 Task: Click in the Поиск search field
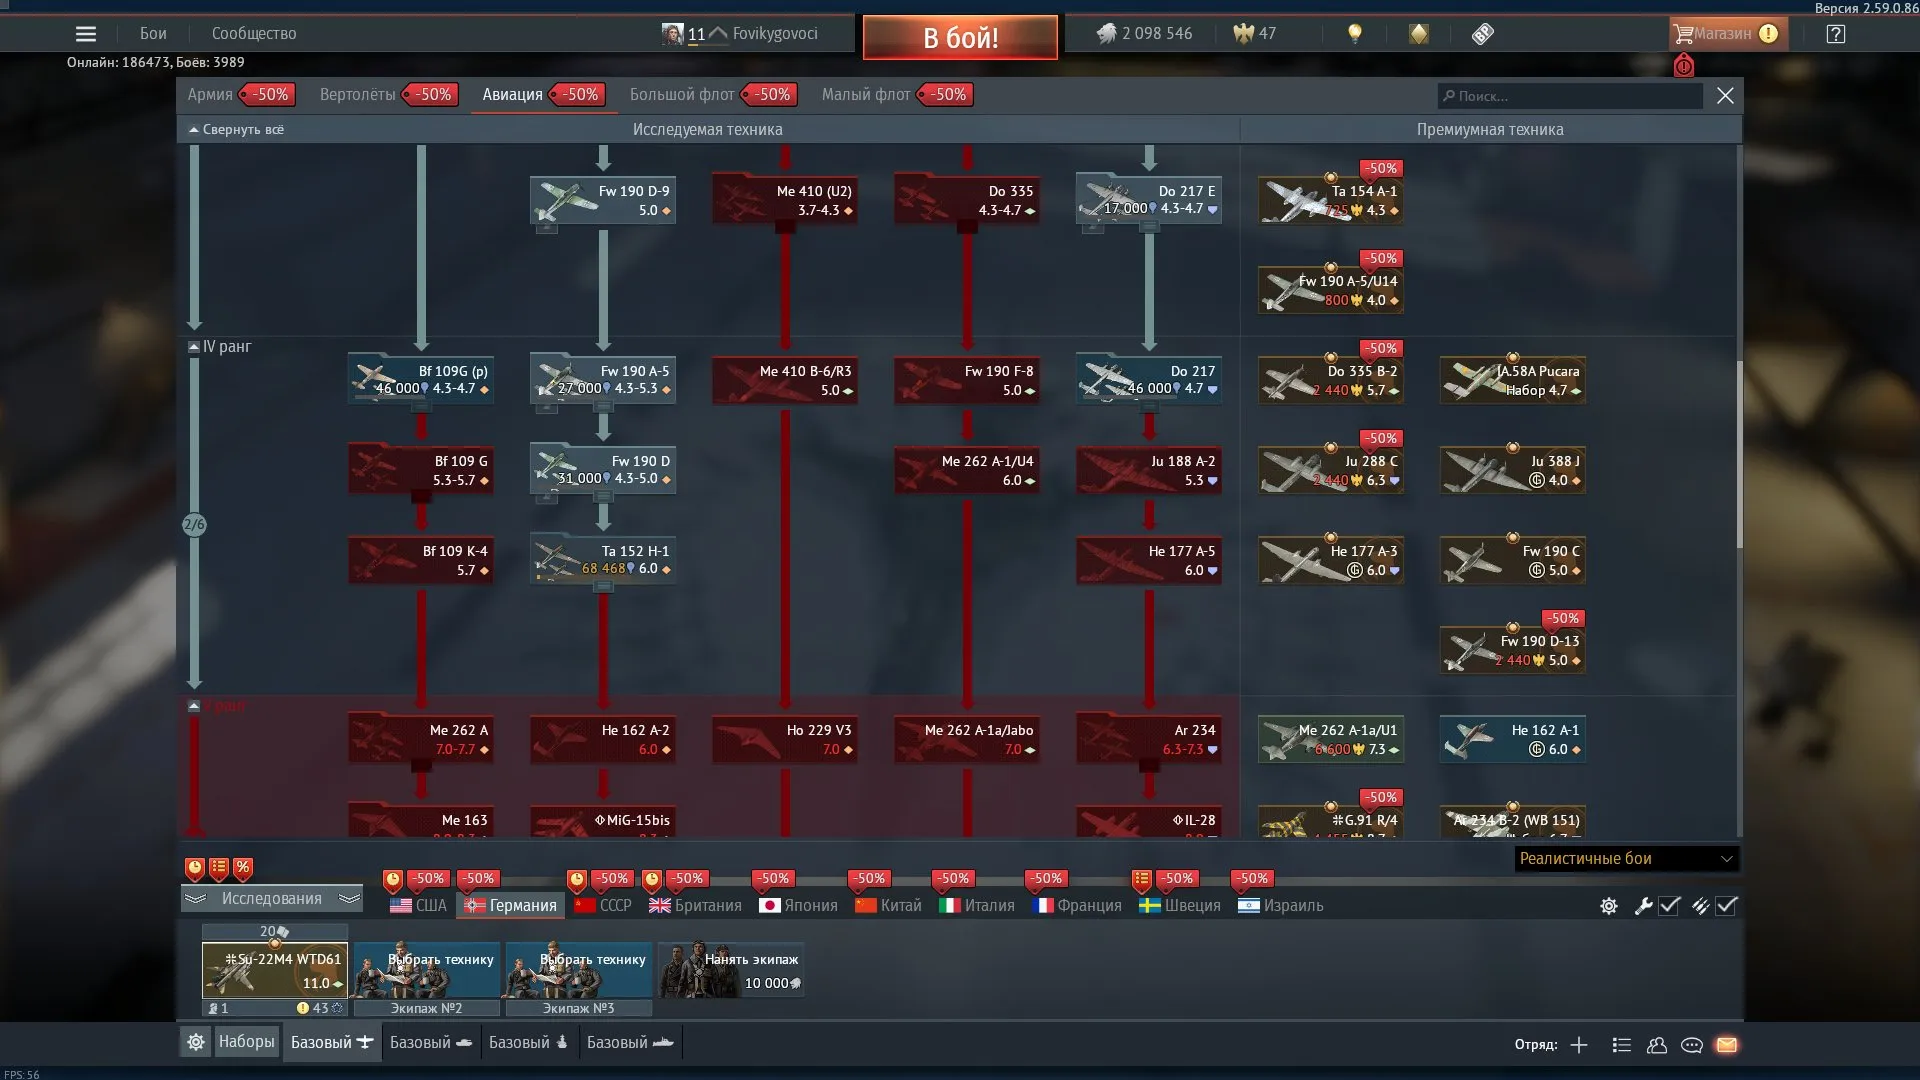[1570, 97]
